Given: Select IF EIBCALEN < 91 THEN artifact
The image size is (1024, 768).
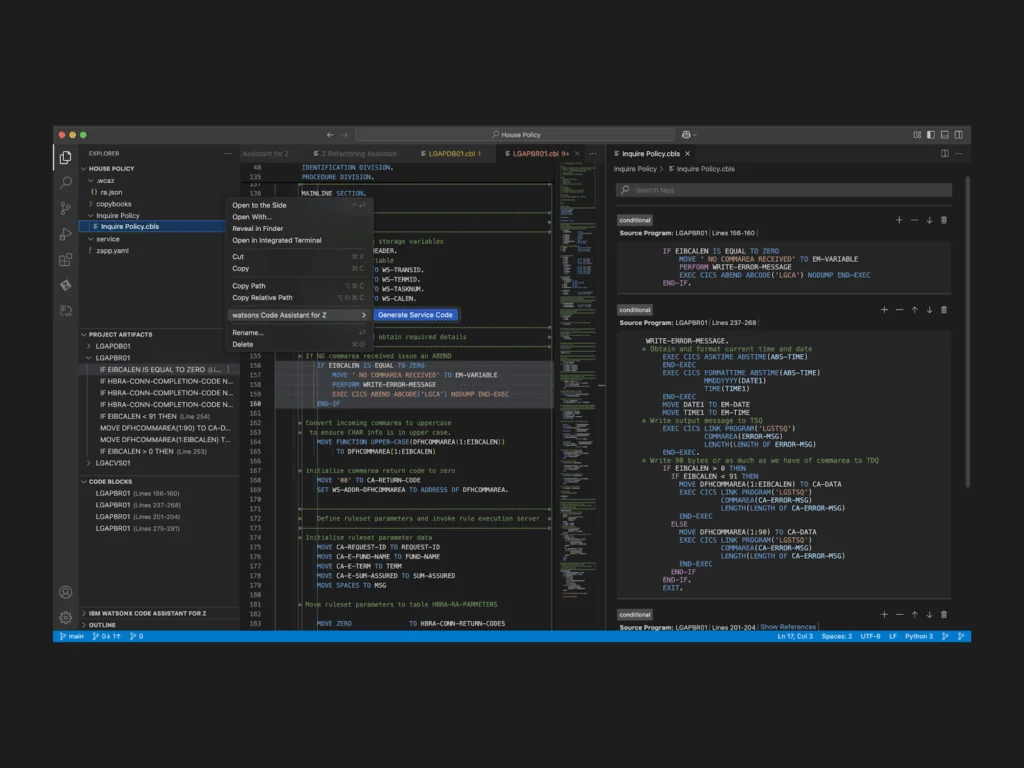Looking at the screenshot, I should tap(155, 416).
